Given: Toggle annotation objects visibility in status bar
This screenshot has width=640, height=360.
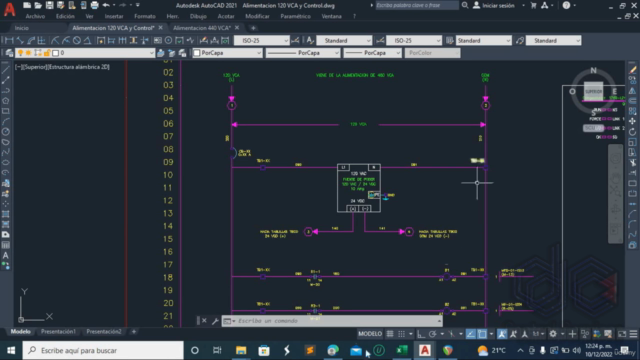Looking at the screenshot, I should pyautogui.click(x=502, y=334).
